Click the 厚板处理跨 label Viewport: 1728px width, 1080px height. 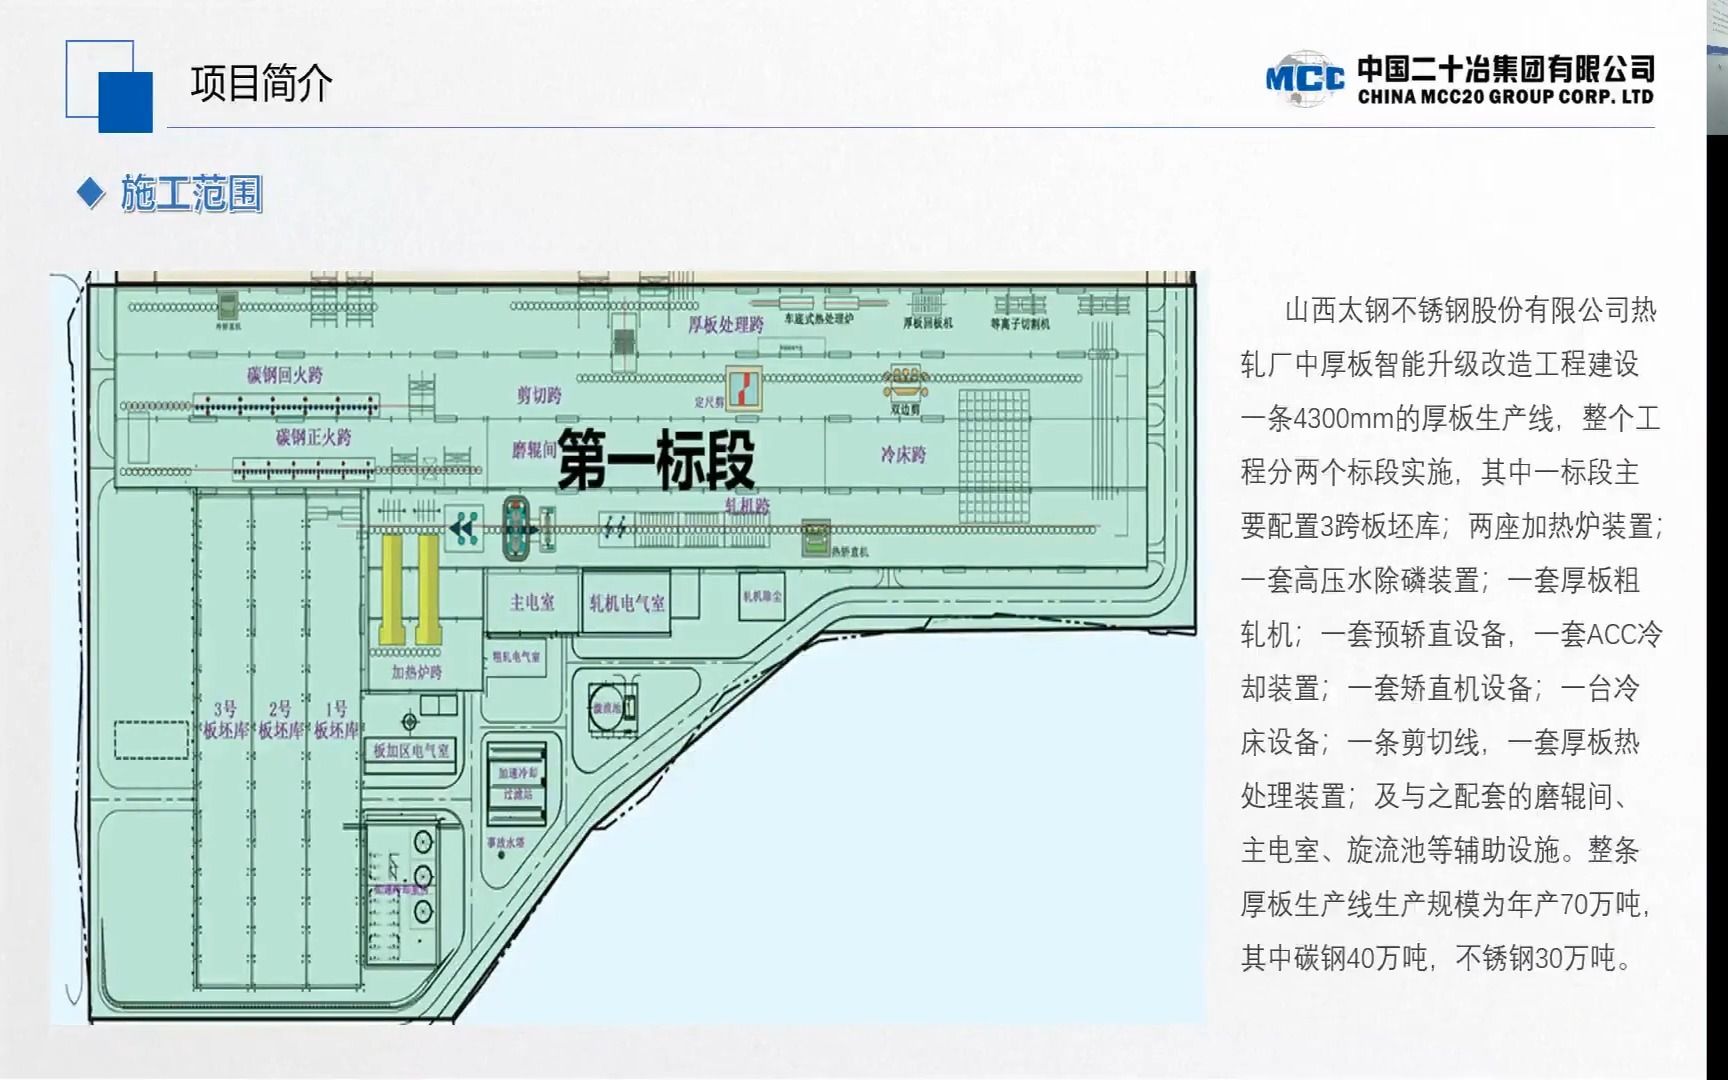725,324
